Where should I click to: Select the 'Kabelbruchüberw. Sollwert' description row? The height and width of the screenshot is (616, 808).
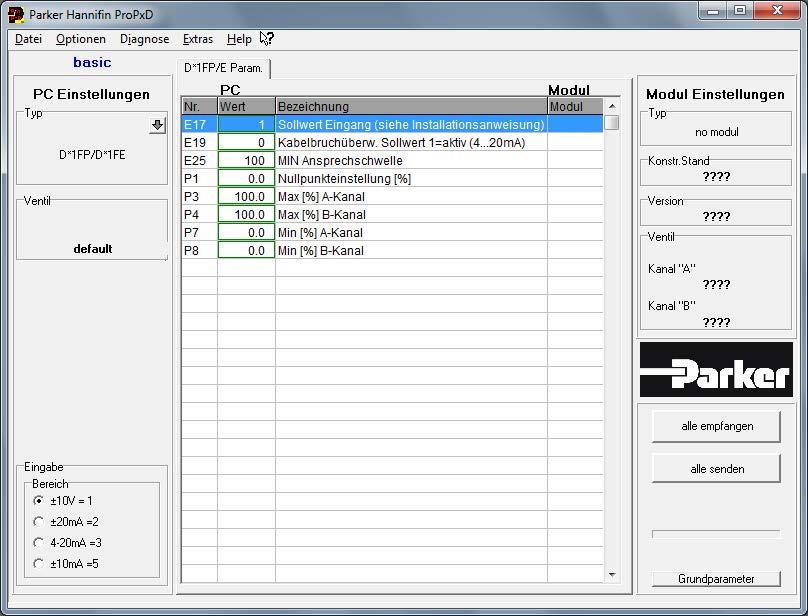coord(411,142)
